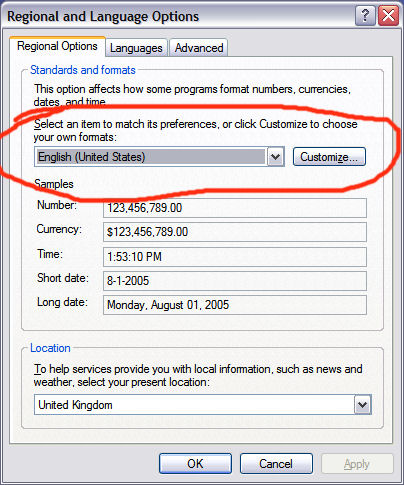404x485 pixels.
Task: Click the Number sample field
Action: 235,208
